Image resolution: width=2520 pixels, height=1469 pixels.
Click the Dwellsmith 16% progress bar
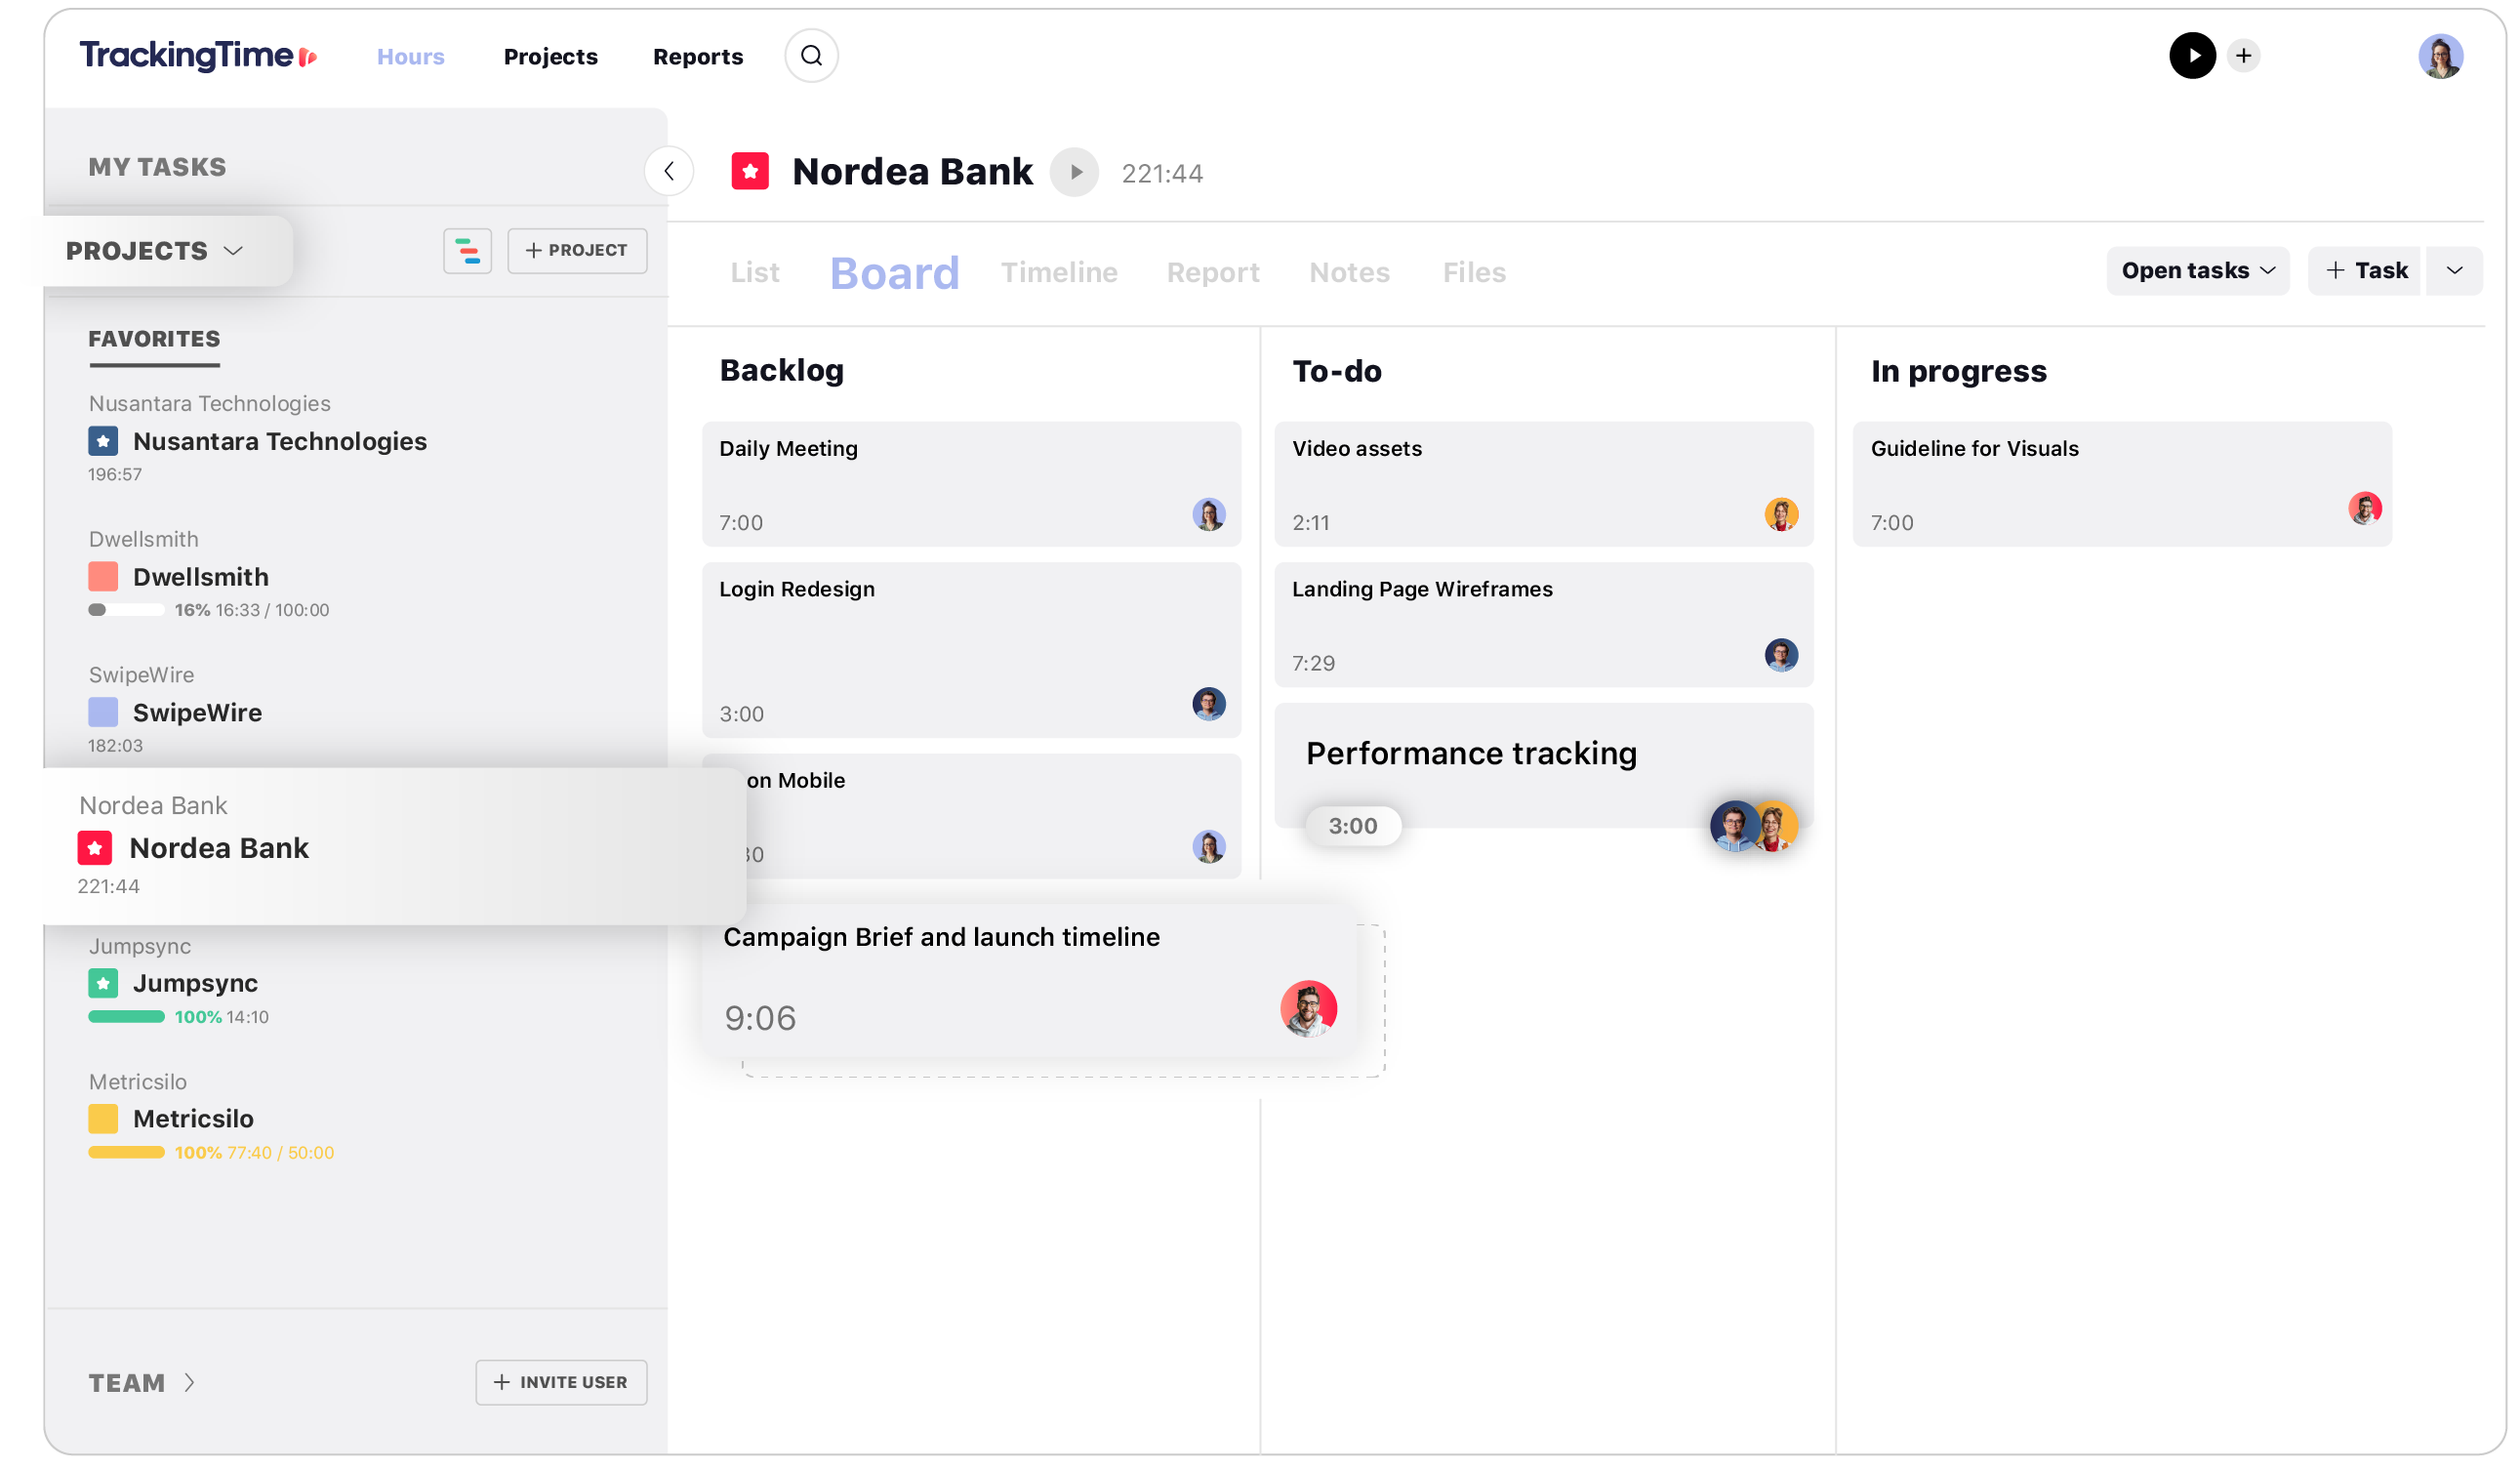[x=126, y=609]
